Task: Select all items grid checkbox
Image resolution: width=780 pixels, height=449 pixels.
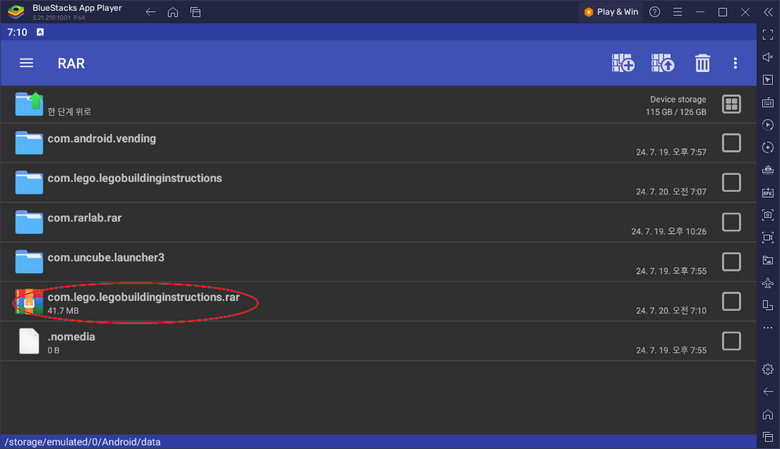Action: pyautogui.click(x=731, y=104)
